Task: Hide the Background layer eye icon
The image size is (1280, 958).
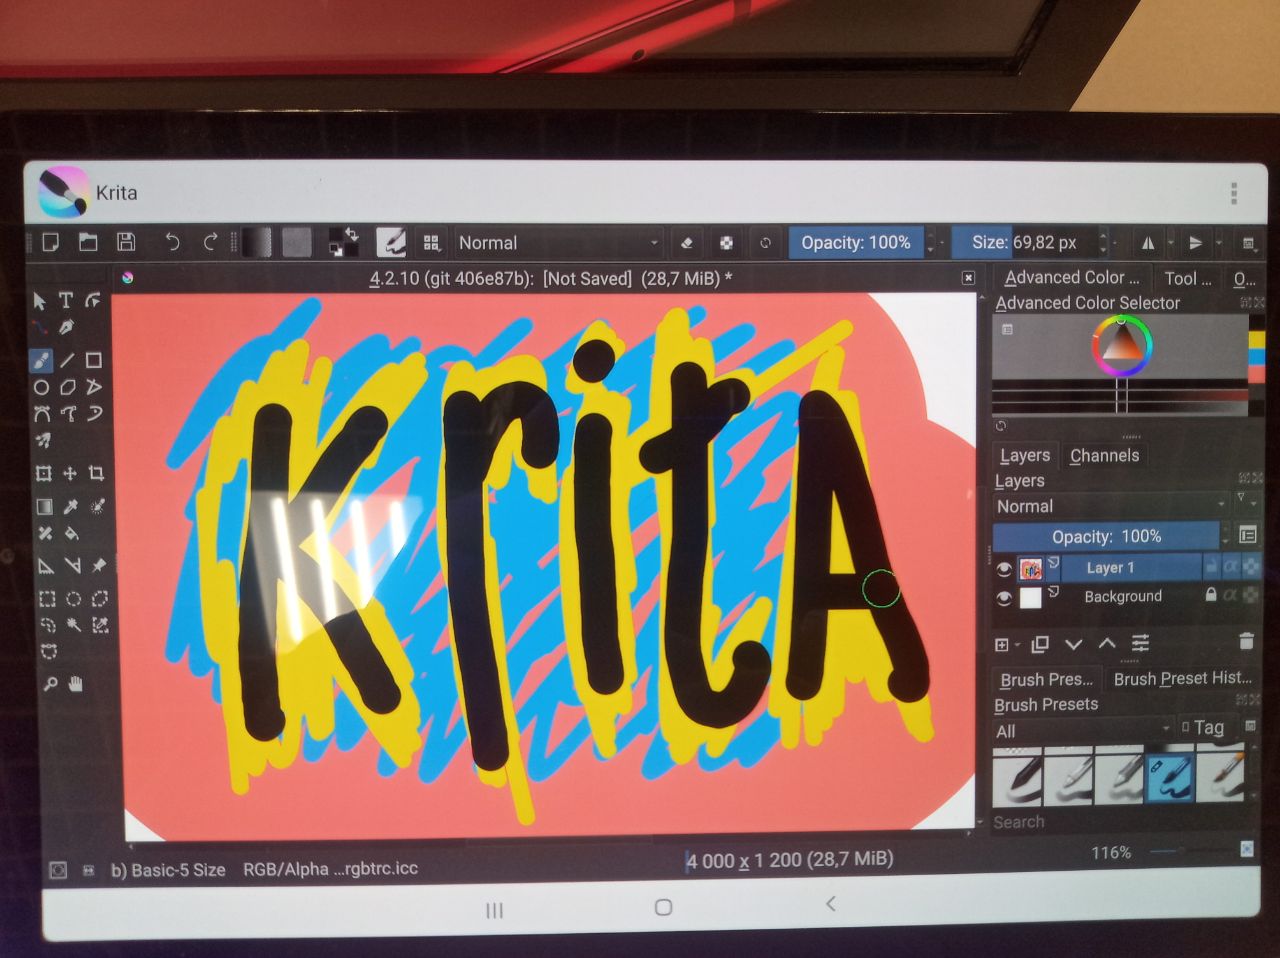Action: pos(1004,598)
